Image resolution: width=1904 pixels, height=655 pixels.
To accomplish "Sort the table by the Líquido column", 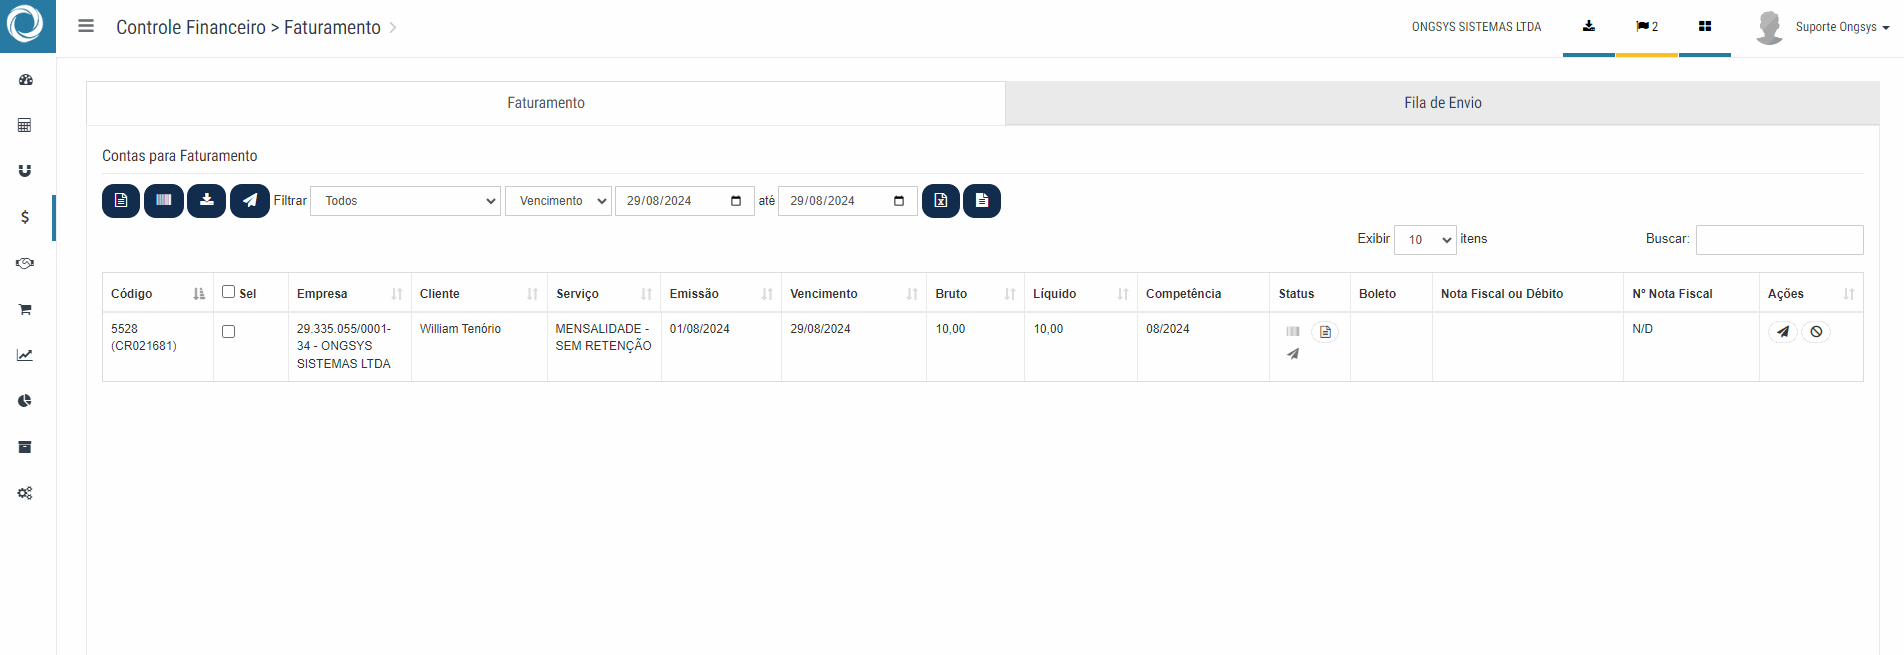I will 1081,293.
